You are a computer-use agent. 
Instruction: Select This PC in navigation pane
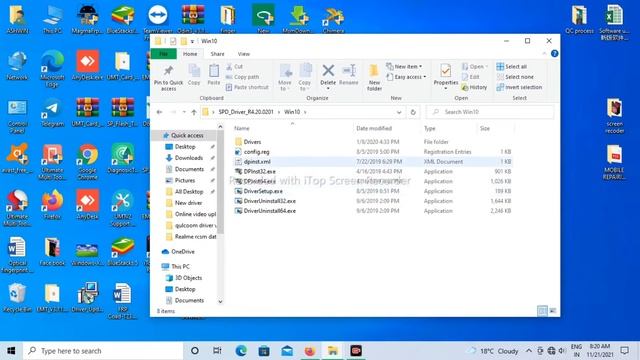coord(180,266)
